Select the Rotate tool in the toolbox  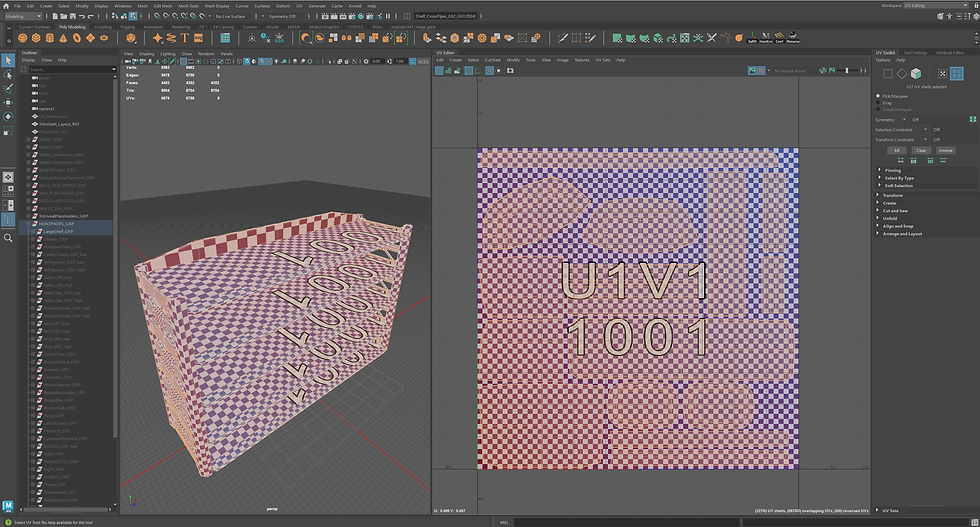tap(8, 116)
